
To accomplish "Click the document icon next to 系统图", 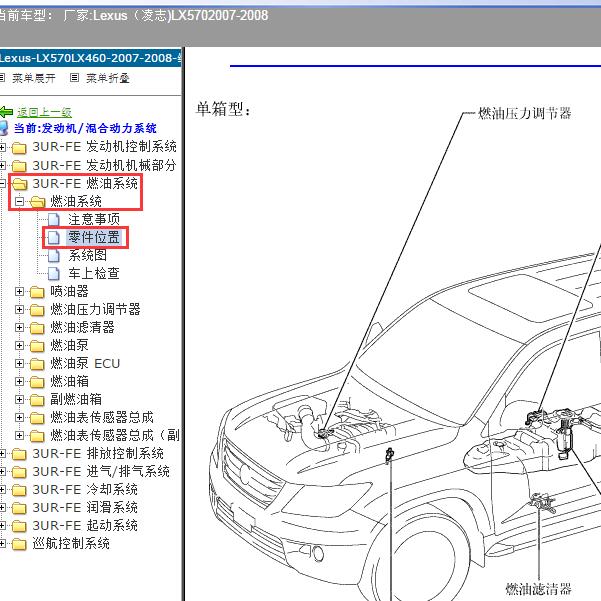I will click(54, 256).
